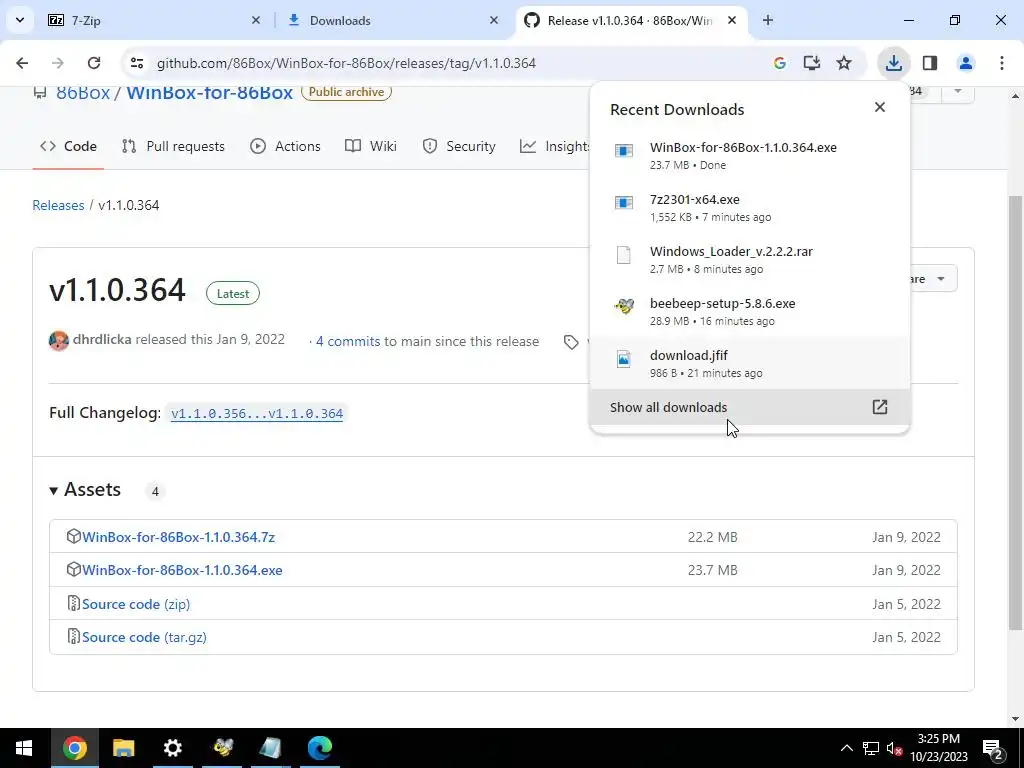Collapse the Assets section

85,490
